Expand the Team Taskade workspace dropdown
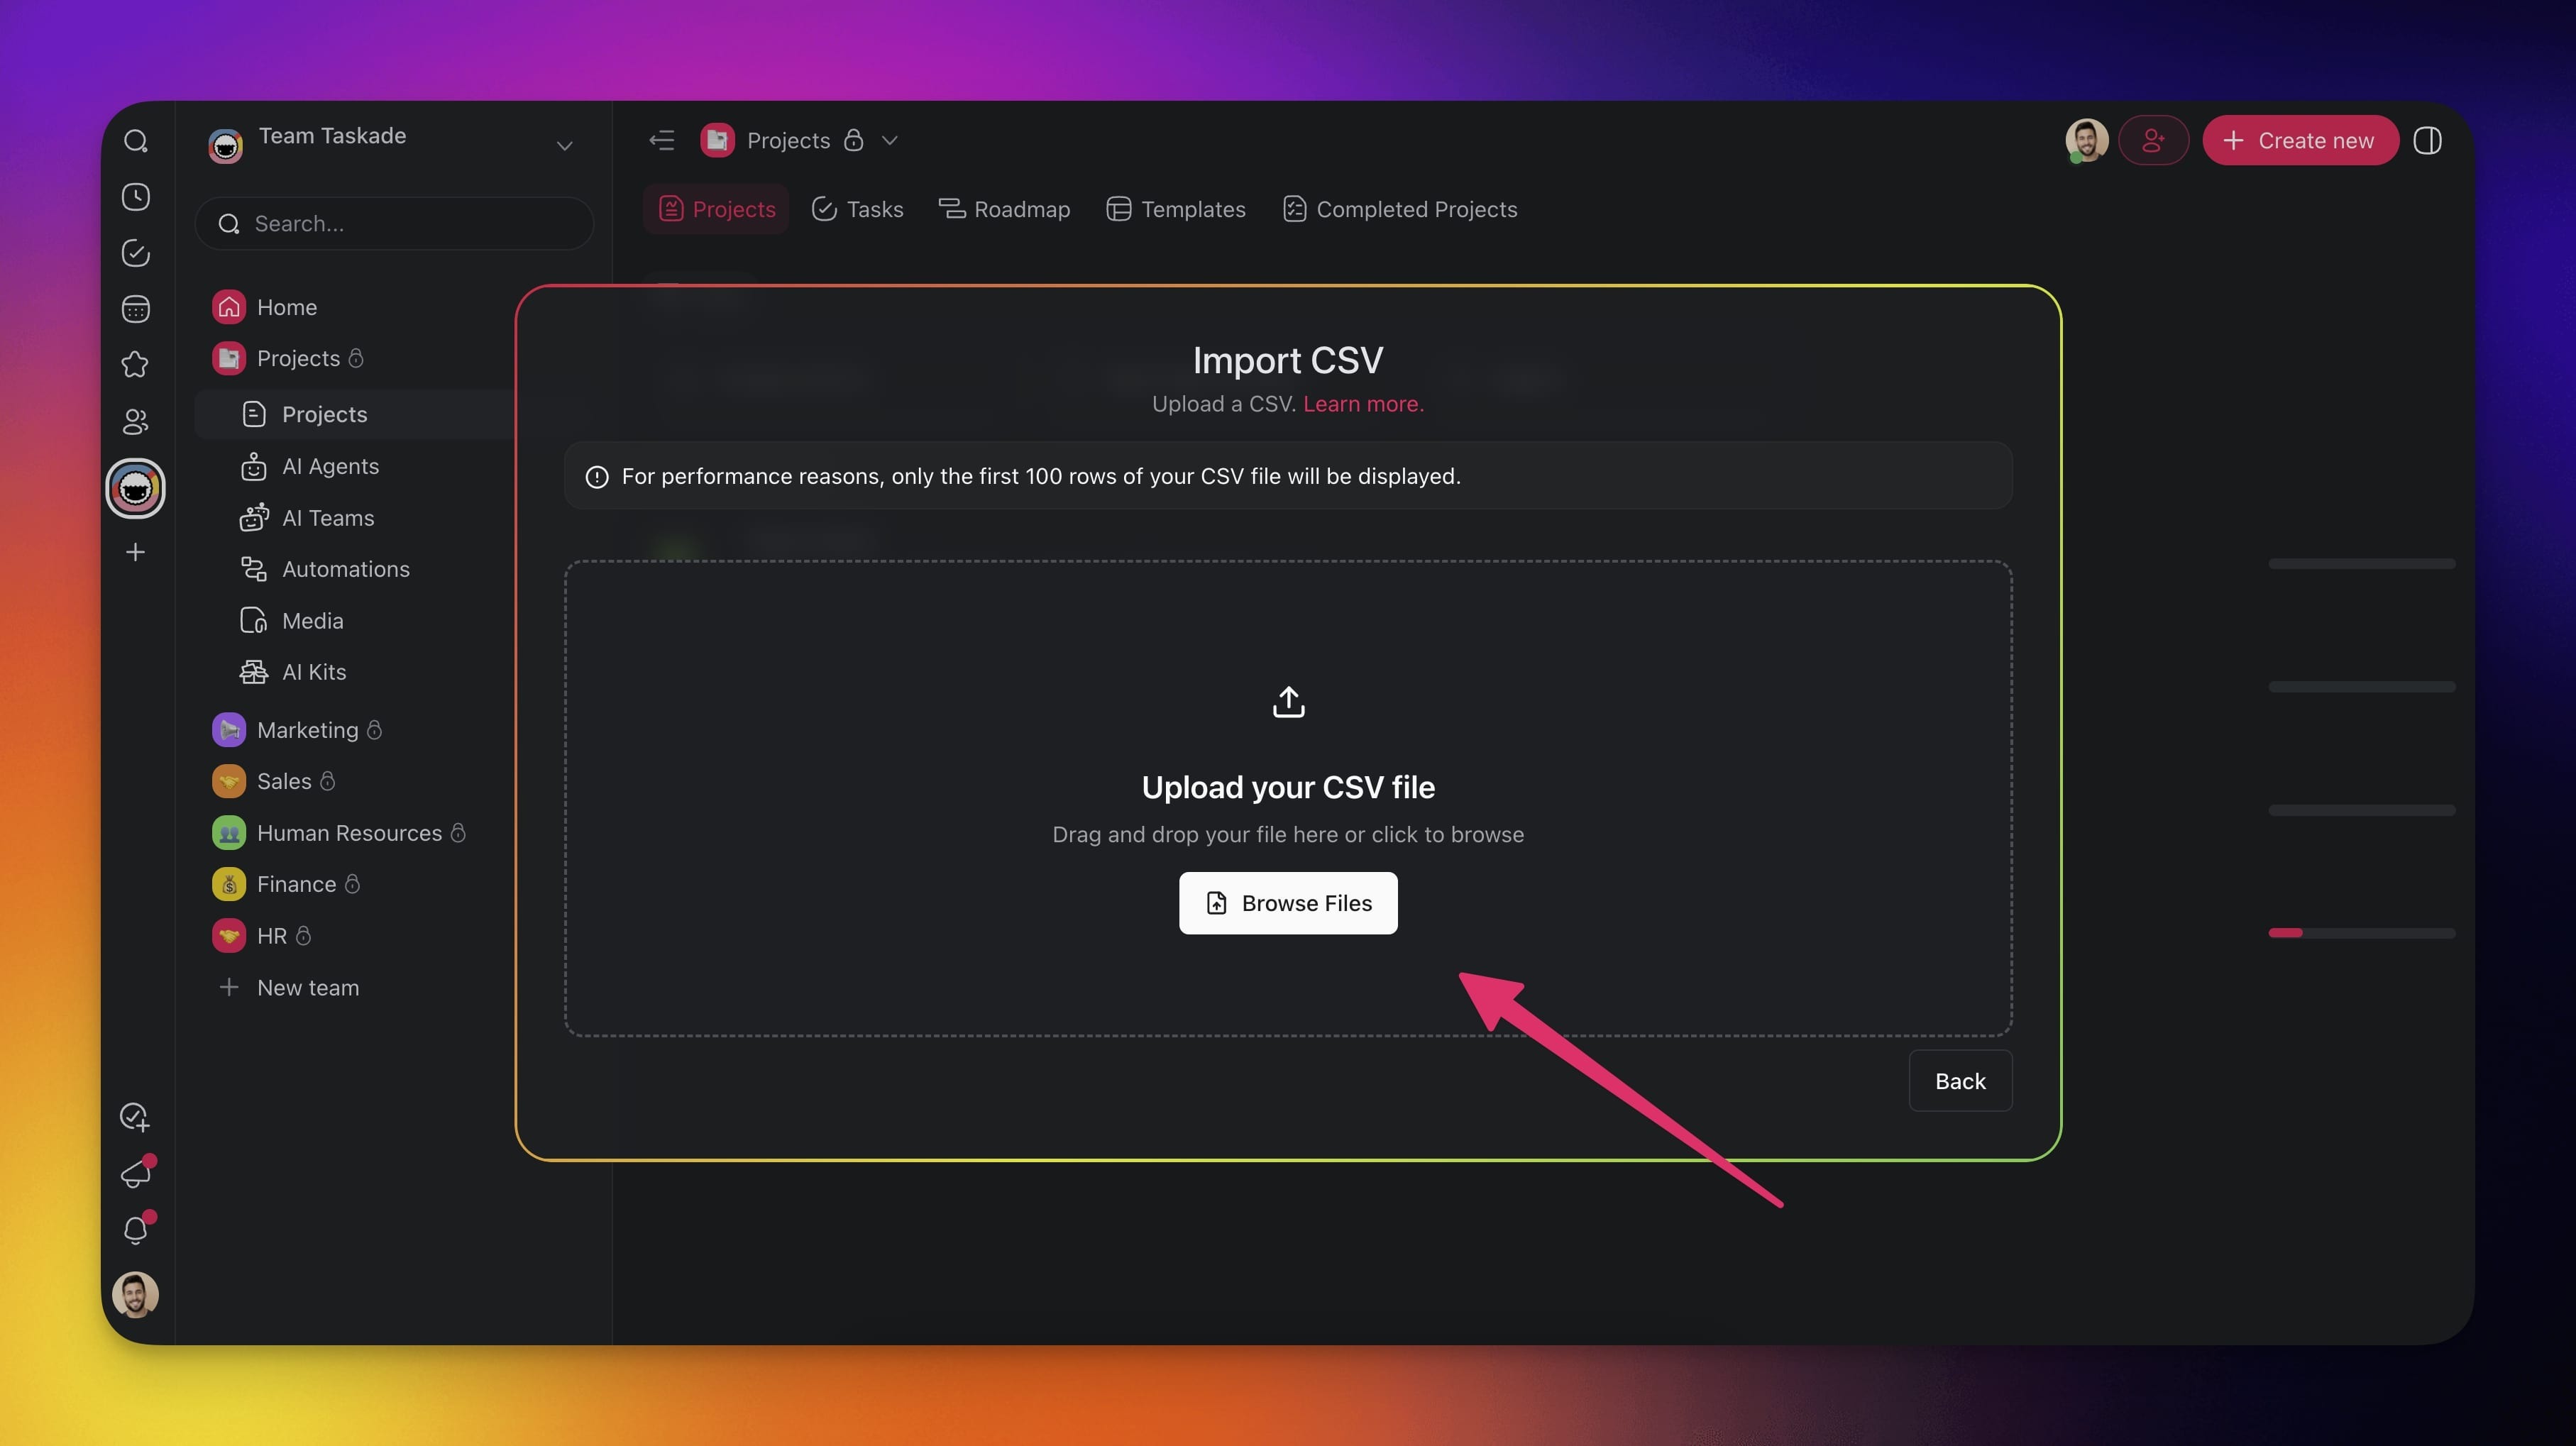Viewport: 2576px width, 1446px height. 564,146
